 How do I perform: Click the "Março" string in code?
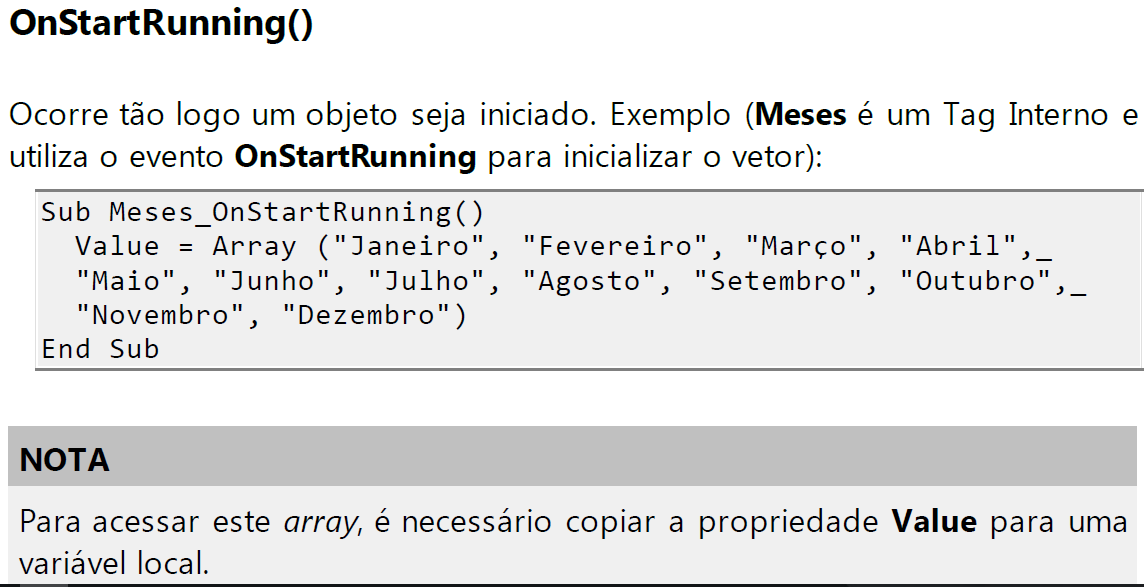click(804, 246)
